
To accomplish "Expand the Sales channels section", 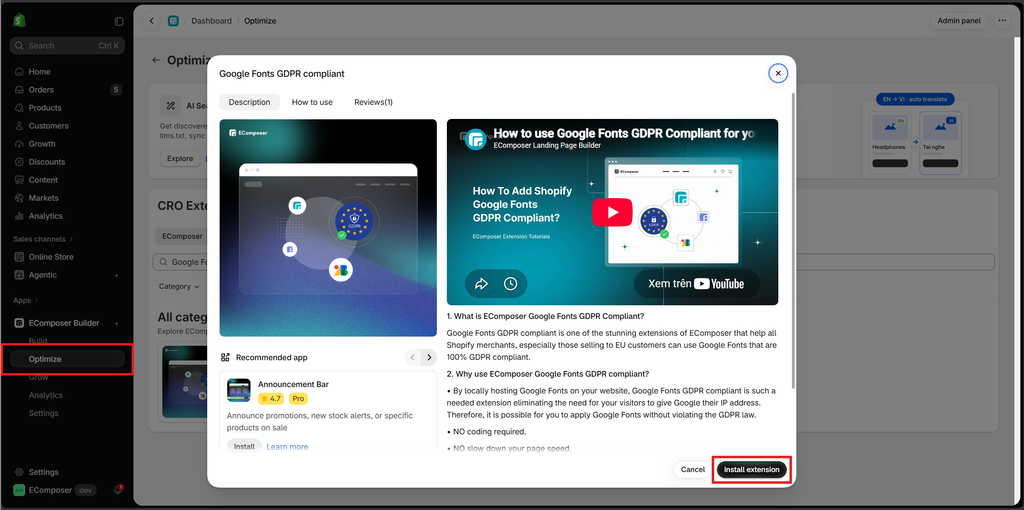I will pyautogui.click(x=43, y=239).
